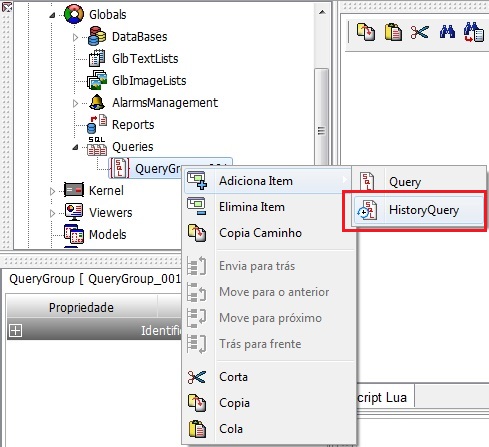Click the Cut scissors toolbar icon
This screenshot has width=489, height=447.
tap(419, 33)
